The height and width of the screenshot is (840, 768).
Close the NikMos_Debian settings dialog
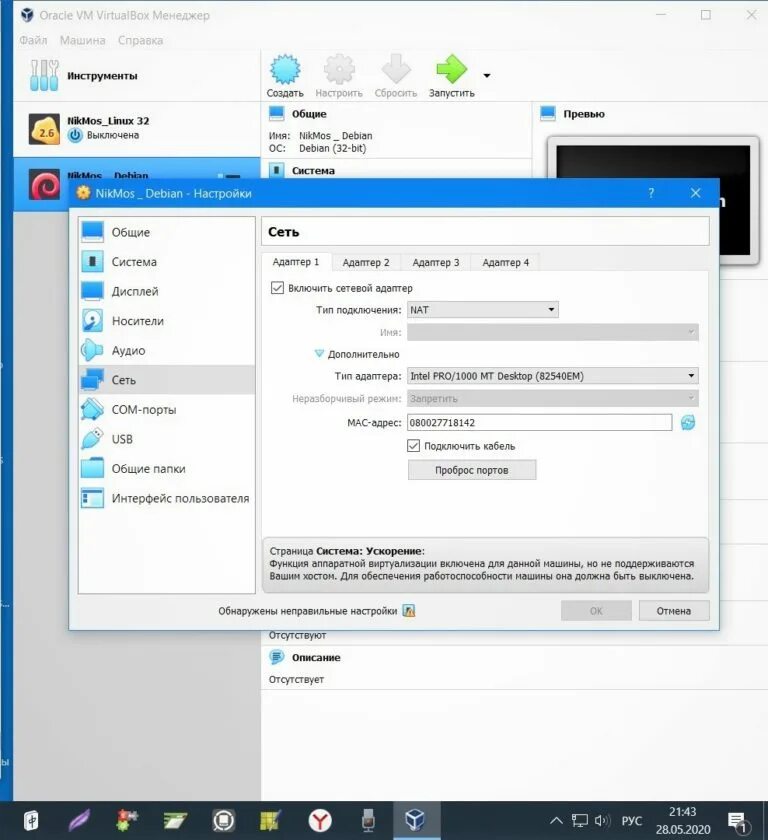click(x=695, y=193)
